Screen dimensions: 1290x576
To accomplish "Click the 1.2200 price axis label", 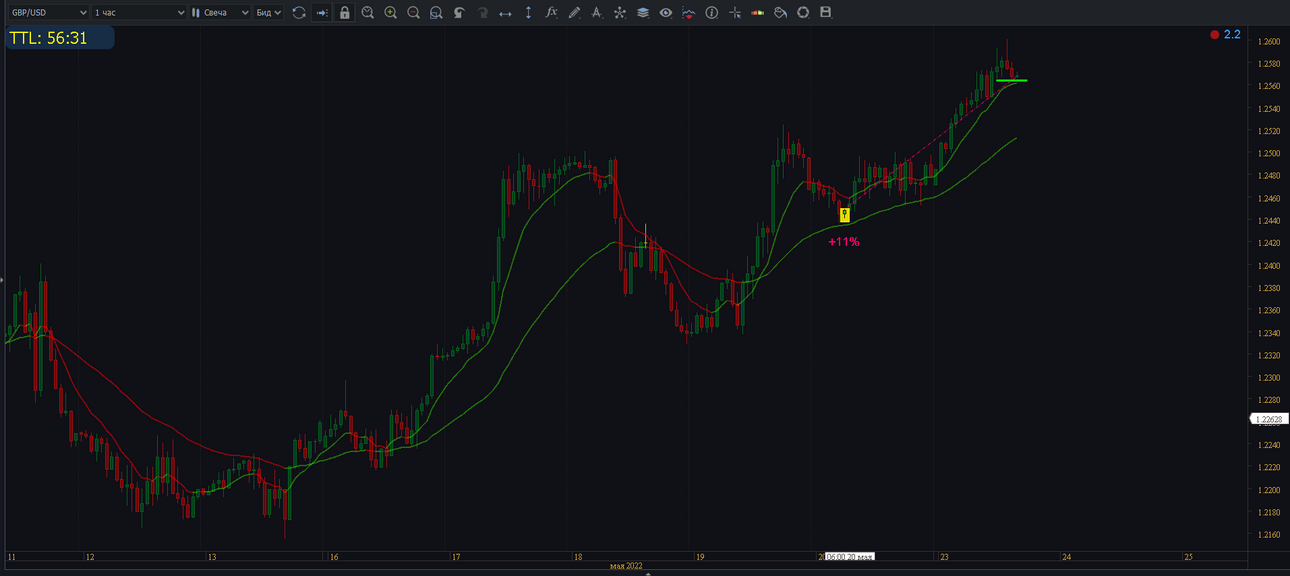I will (1270, 490).
